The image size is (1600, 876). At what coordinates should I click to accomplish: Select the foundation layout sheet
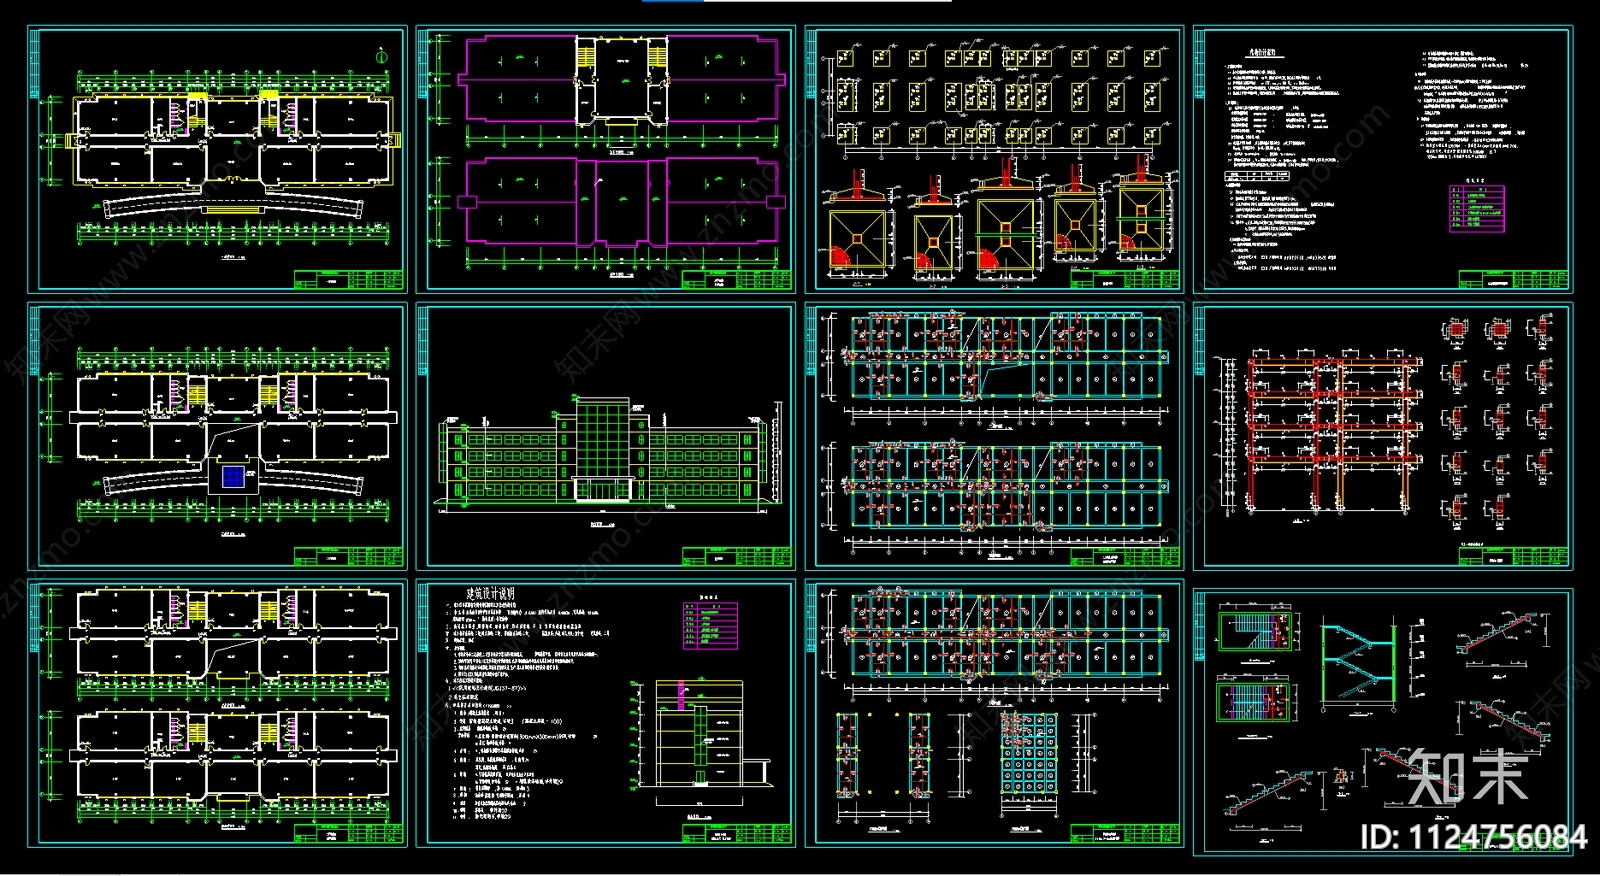[994, 160]
